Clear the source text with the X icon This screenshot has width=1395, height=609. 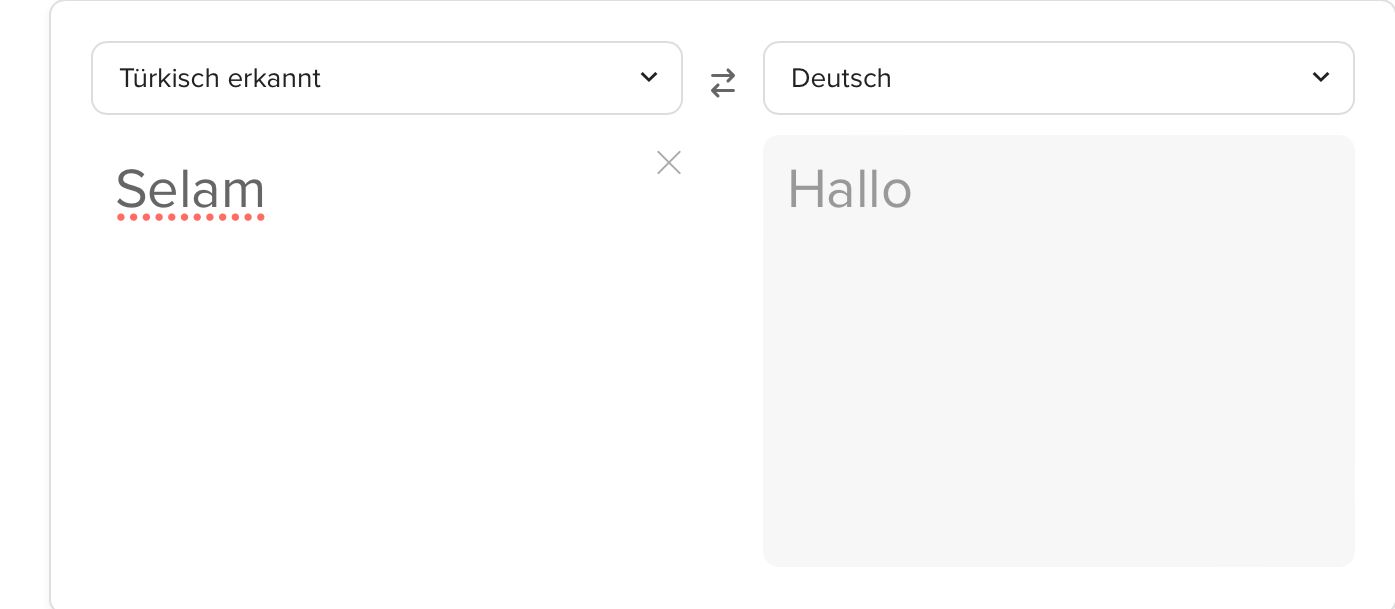tap(669, 163)
